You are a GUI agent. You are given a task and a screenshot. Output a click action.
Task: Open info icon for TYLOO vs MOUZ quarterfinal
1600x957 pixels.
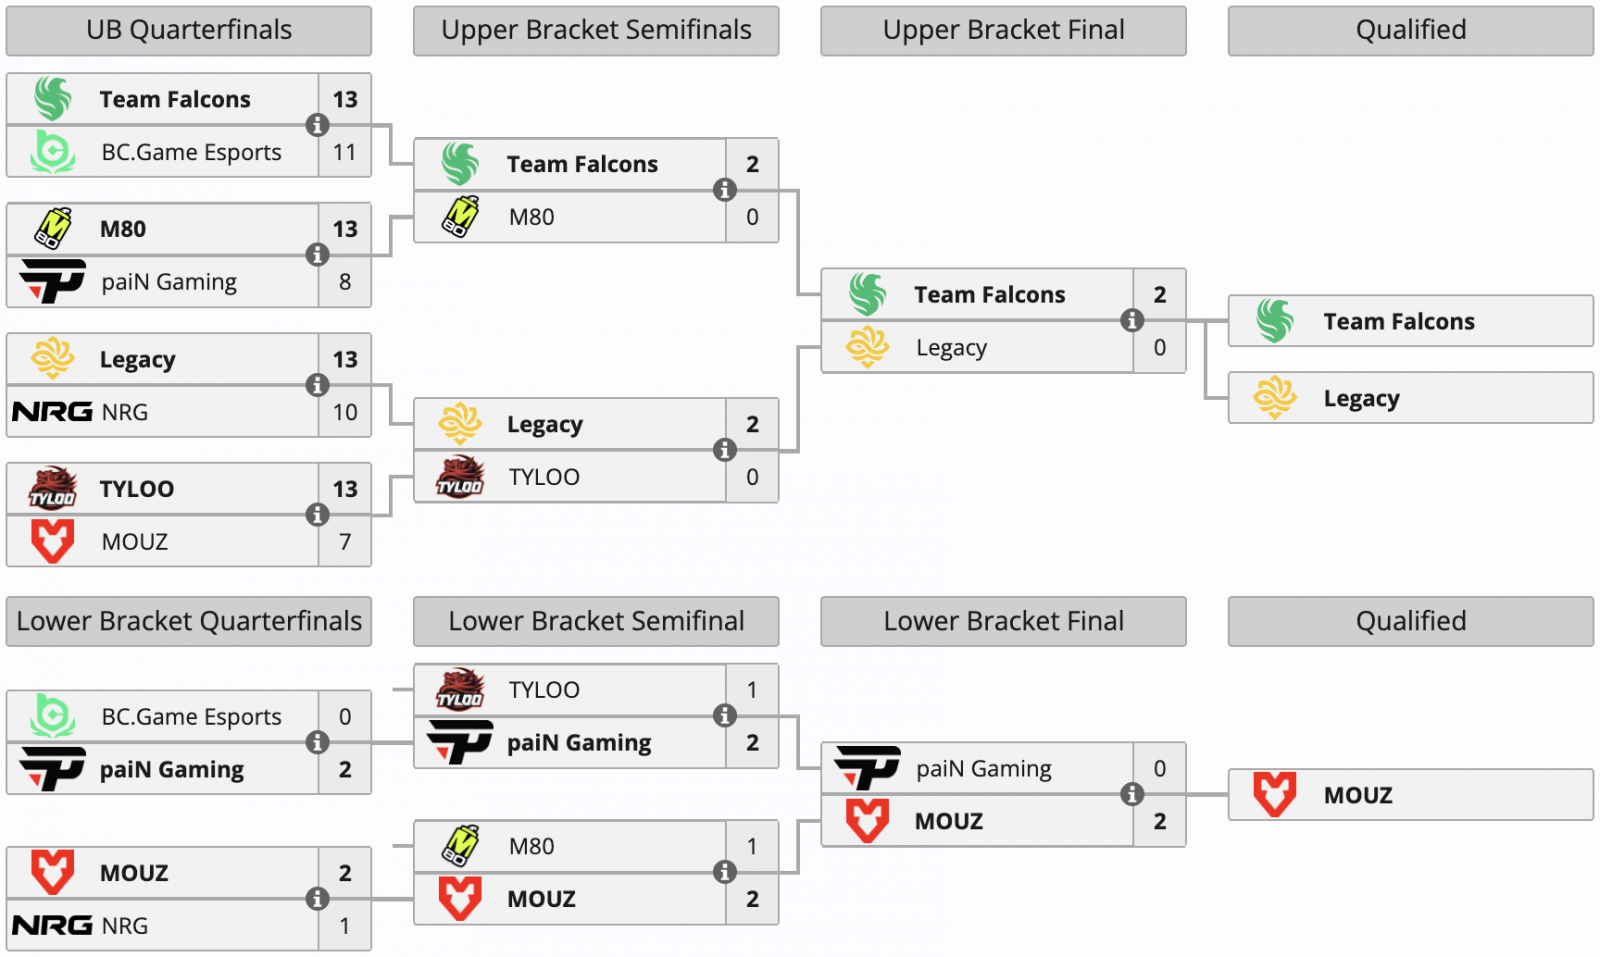[x=317, y=515]
